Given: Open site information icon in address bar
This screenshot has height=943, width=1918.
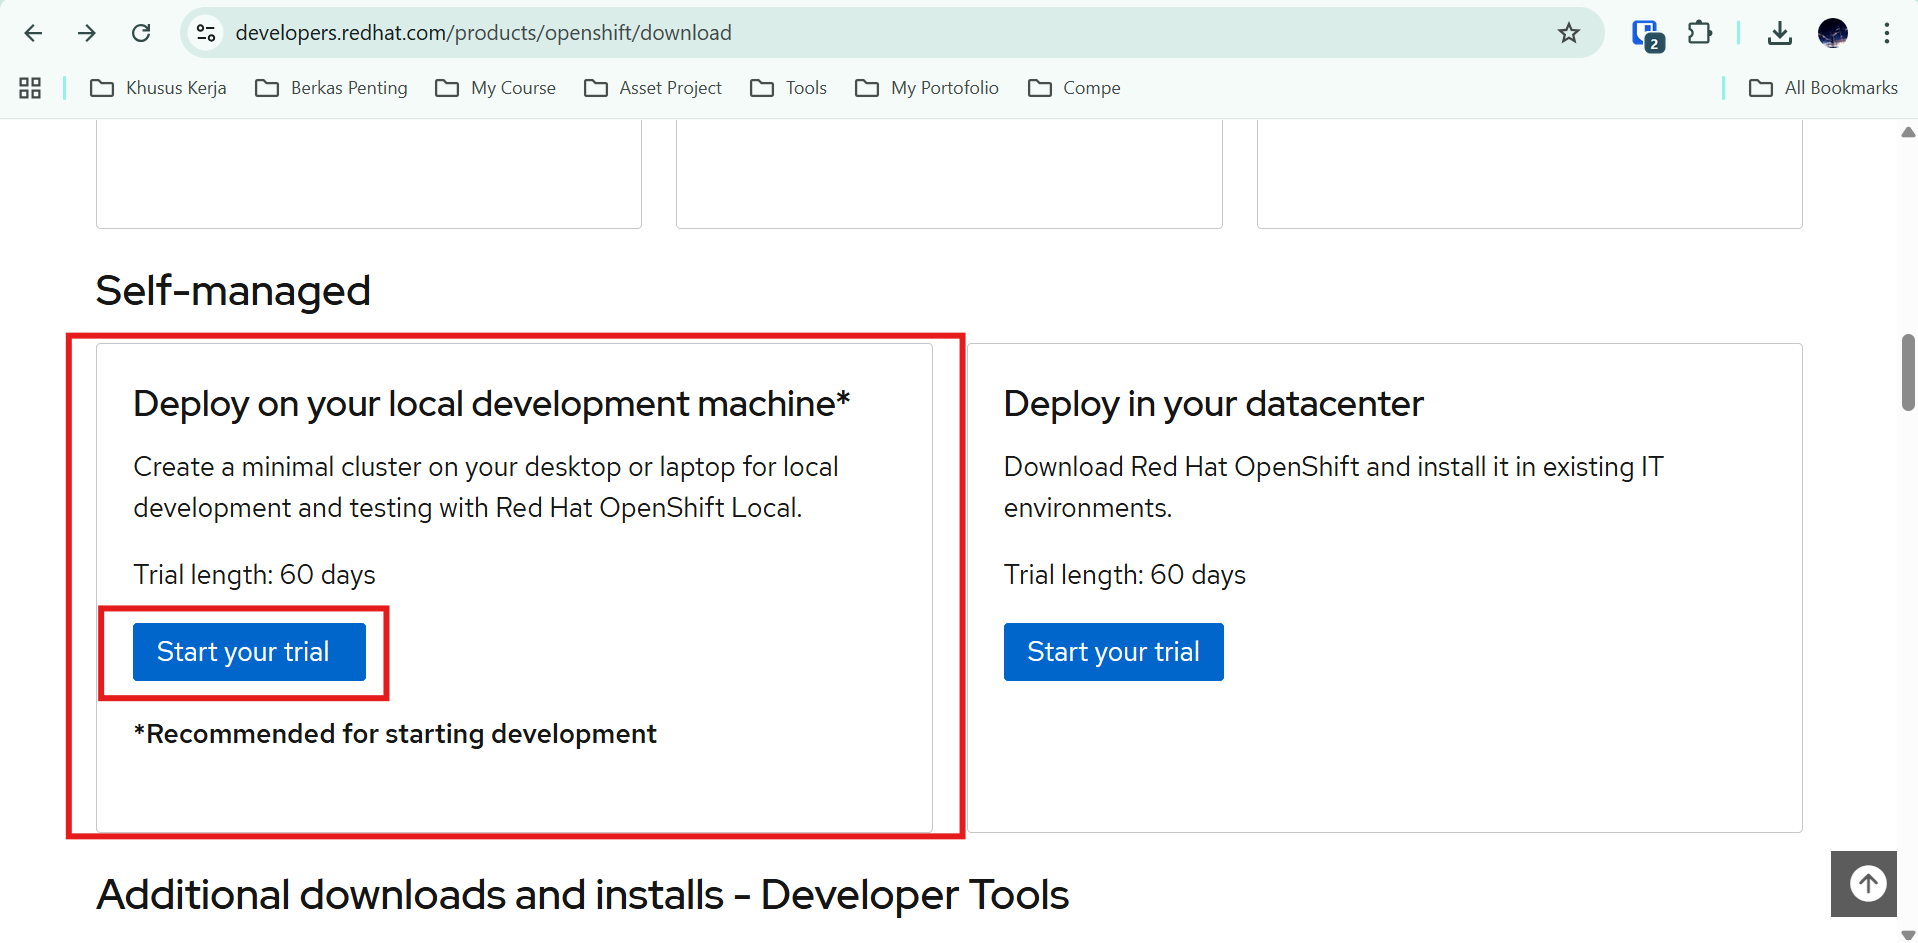Looking at the screenshot, I should (x=206, y=33).
